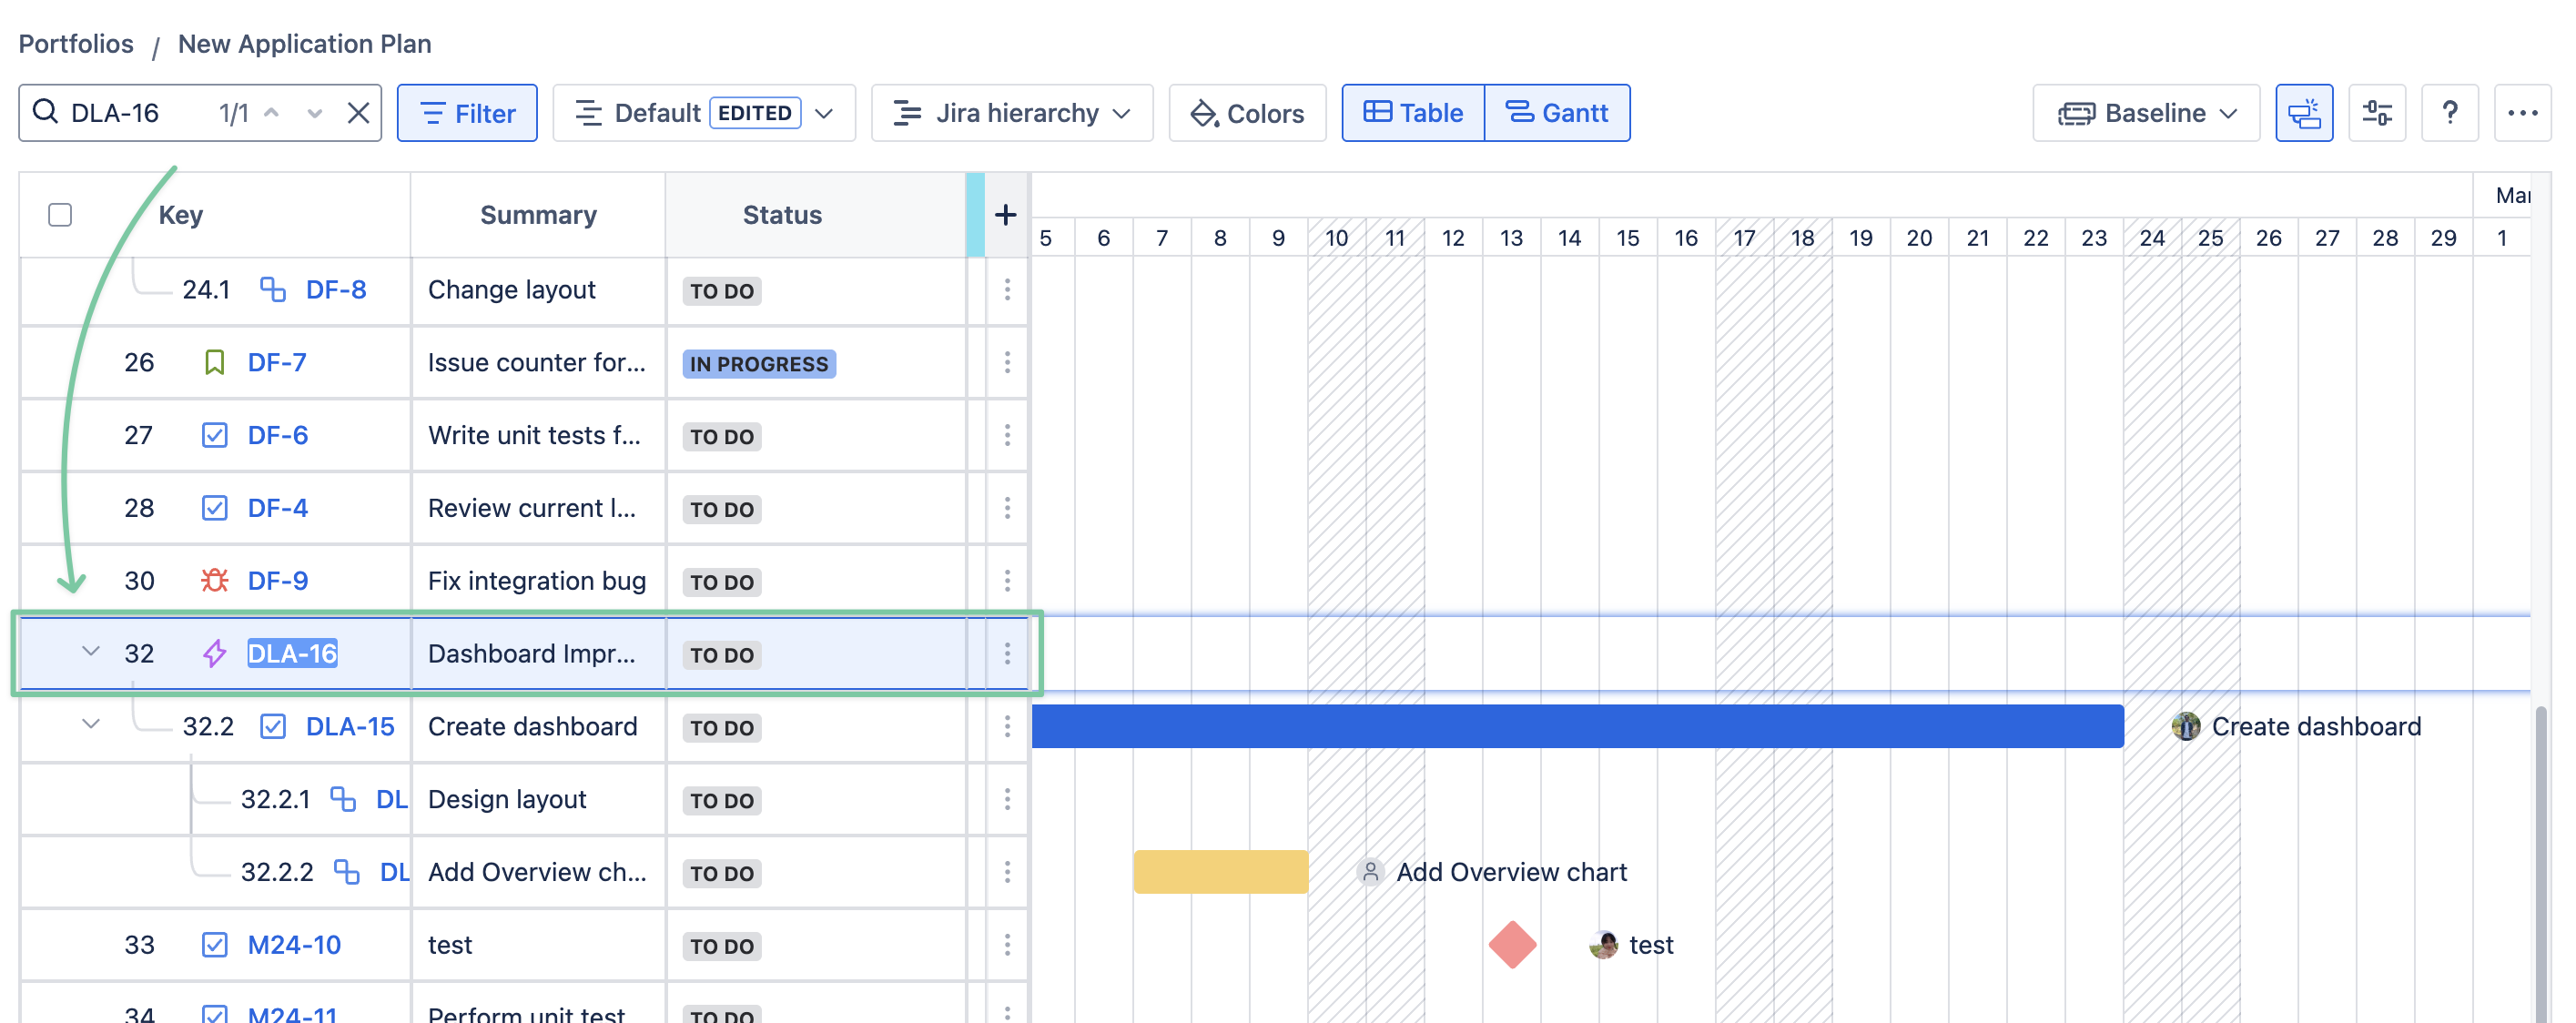The image size is (2576, 1023).
Task: Collapse the DLA-16 row chevron
Action: coord(91,652)
